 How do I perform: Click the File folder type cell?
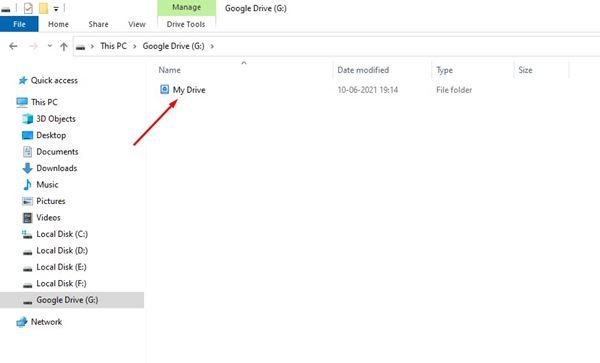point(454,90)
